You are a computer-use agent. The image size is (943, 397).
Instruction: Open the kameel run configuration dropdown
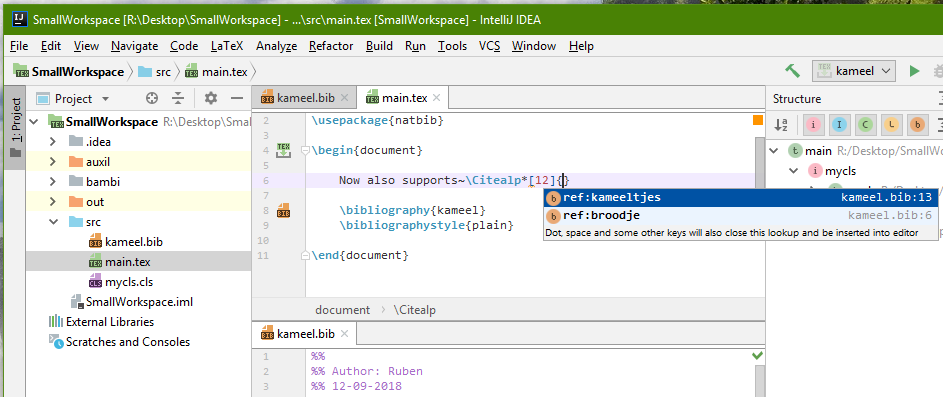pos(854,71)
